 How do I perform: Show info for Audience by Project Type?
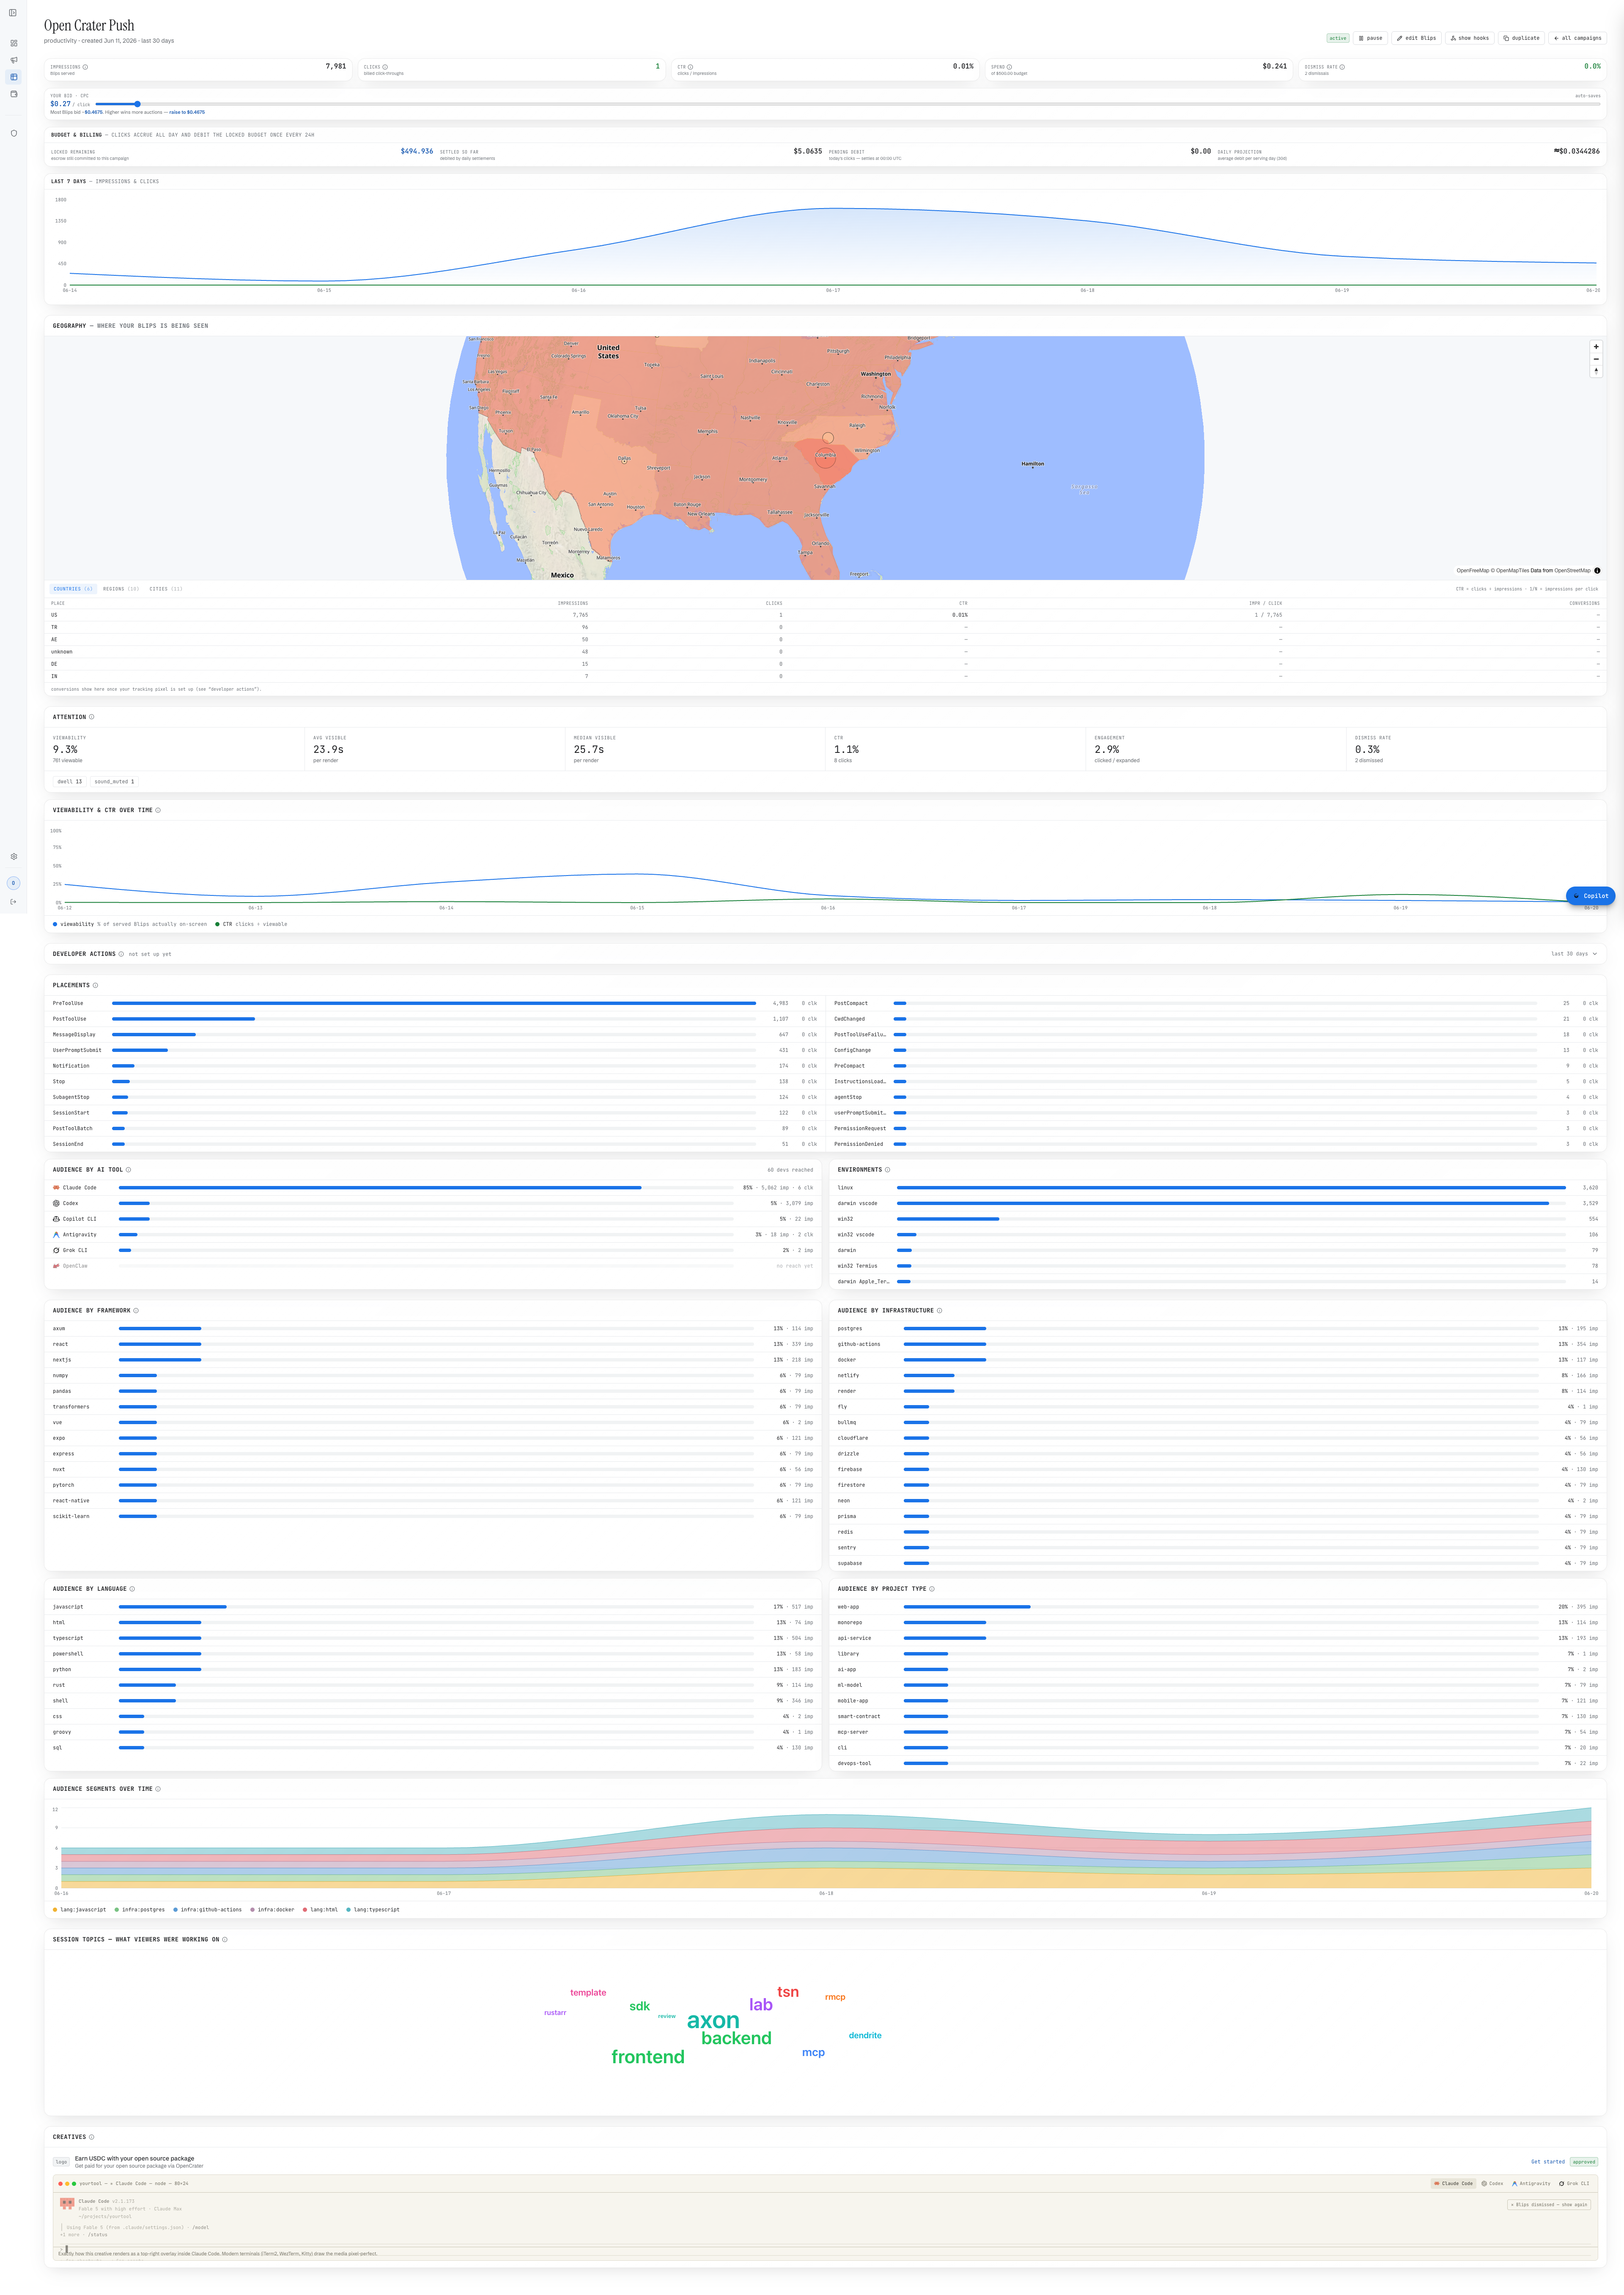coord(932,1589)
